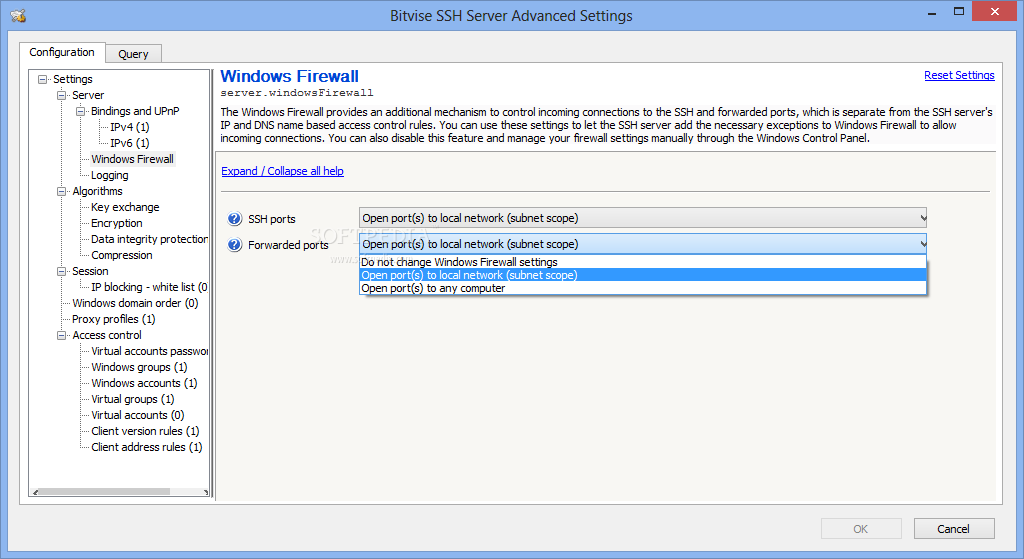Click the tree scrollbar's left arrow
This screenshot has height=559, width=1024.
(x=35, y=492)
